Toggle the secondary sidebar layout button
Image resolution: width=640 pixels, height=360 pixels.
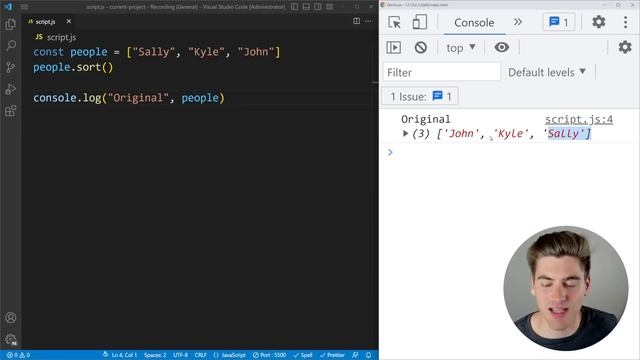tap(318, 7)
